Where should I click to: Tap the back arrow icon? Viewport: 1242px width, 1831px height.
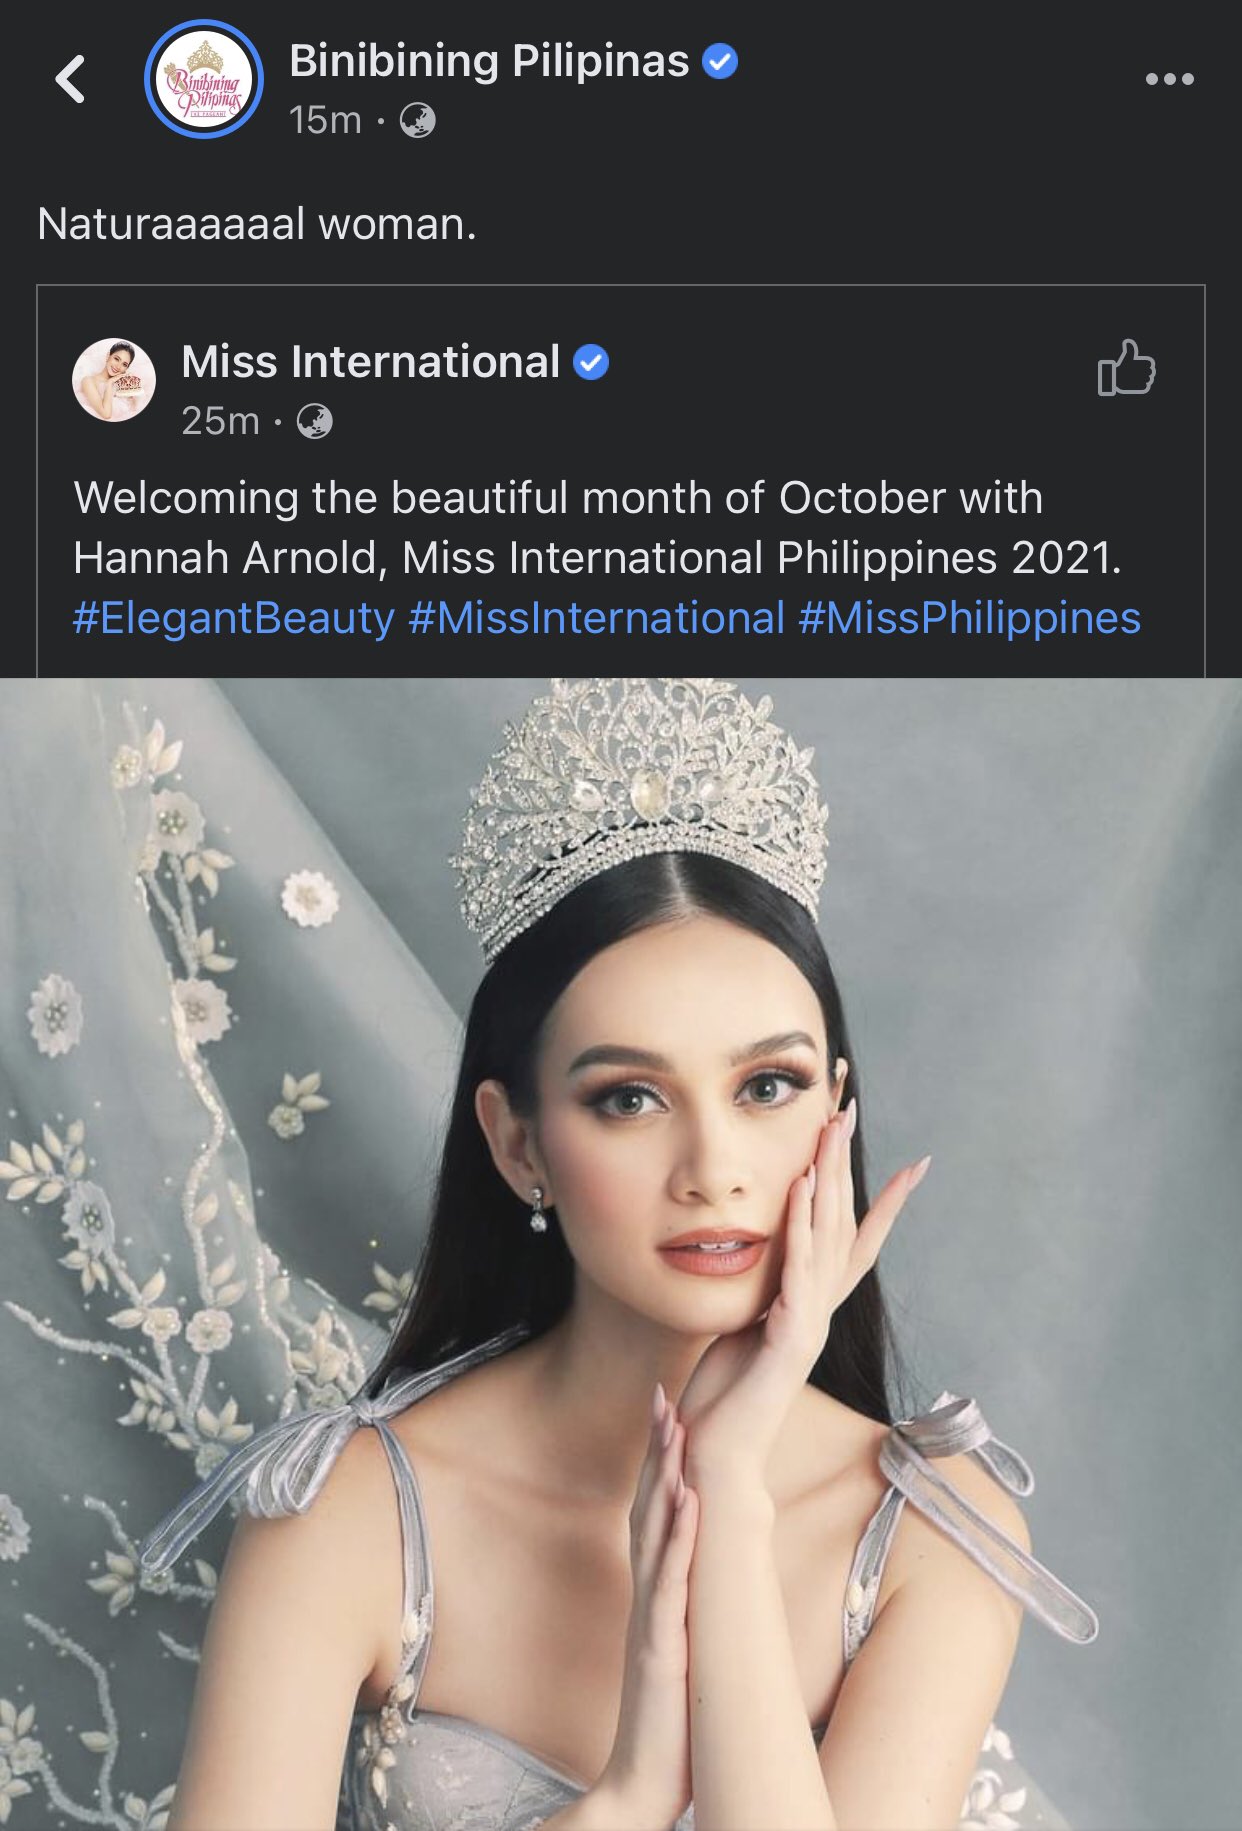(70, 79)
